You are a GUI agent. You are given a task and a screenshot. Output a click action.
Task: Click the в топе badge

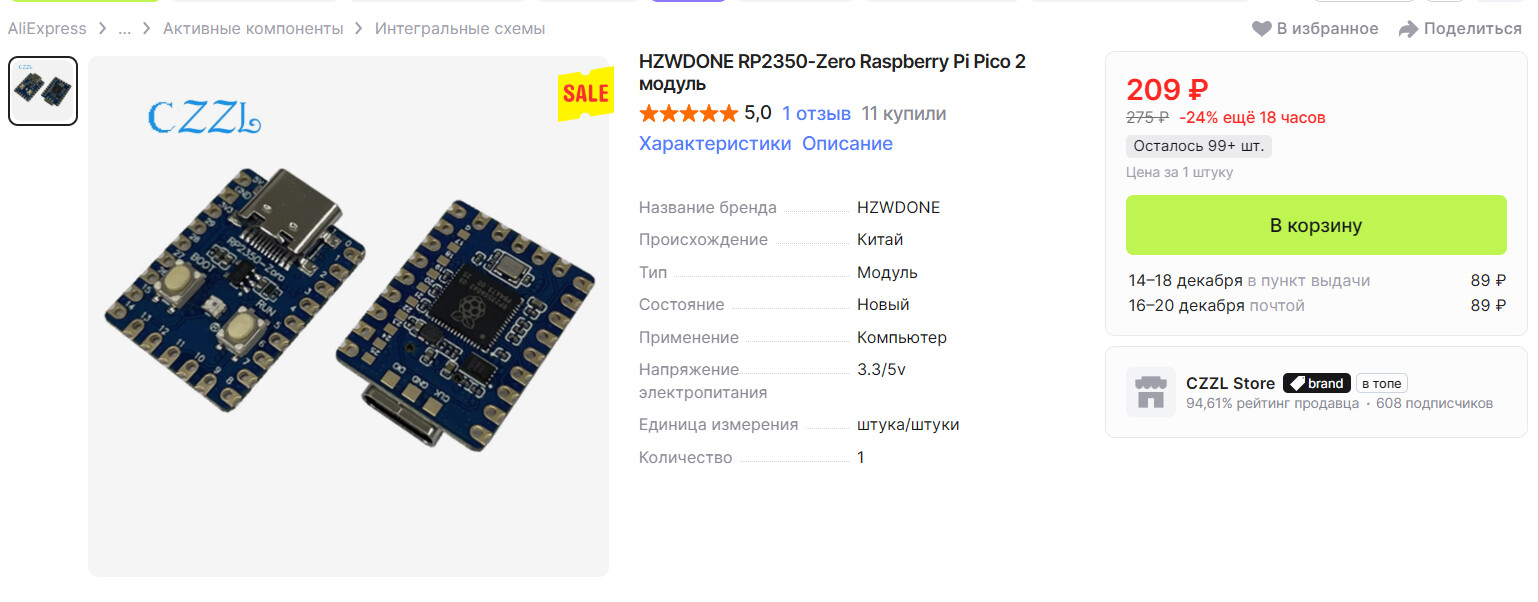[1383, 383]
